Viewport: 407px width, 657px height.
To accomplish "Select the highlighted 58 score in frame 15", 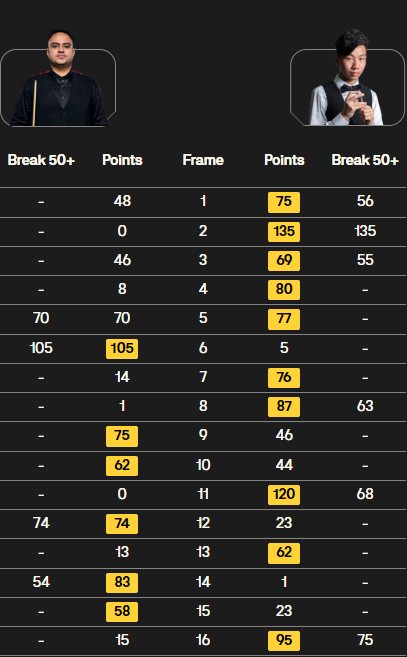I will tap(122, 611).
